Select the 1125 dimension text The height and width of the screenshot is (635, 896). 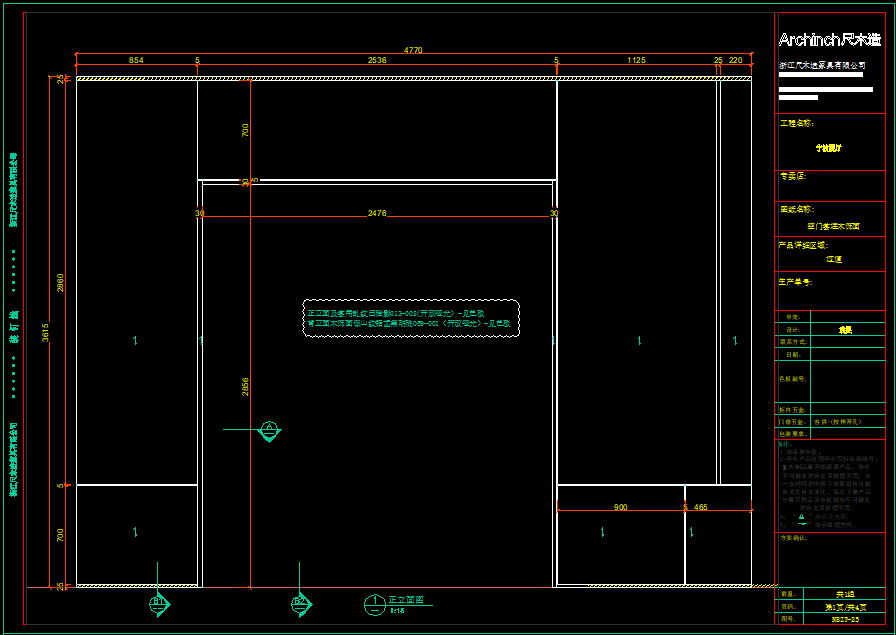[x=636, y=60]
